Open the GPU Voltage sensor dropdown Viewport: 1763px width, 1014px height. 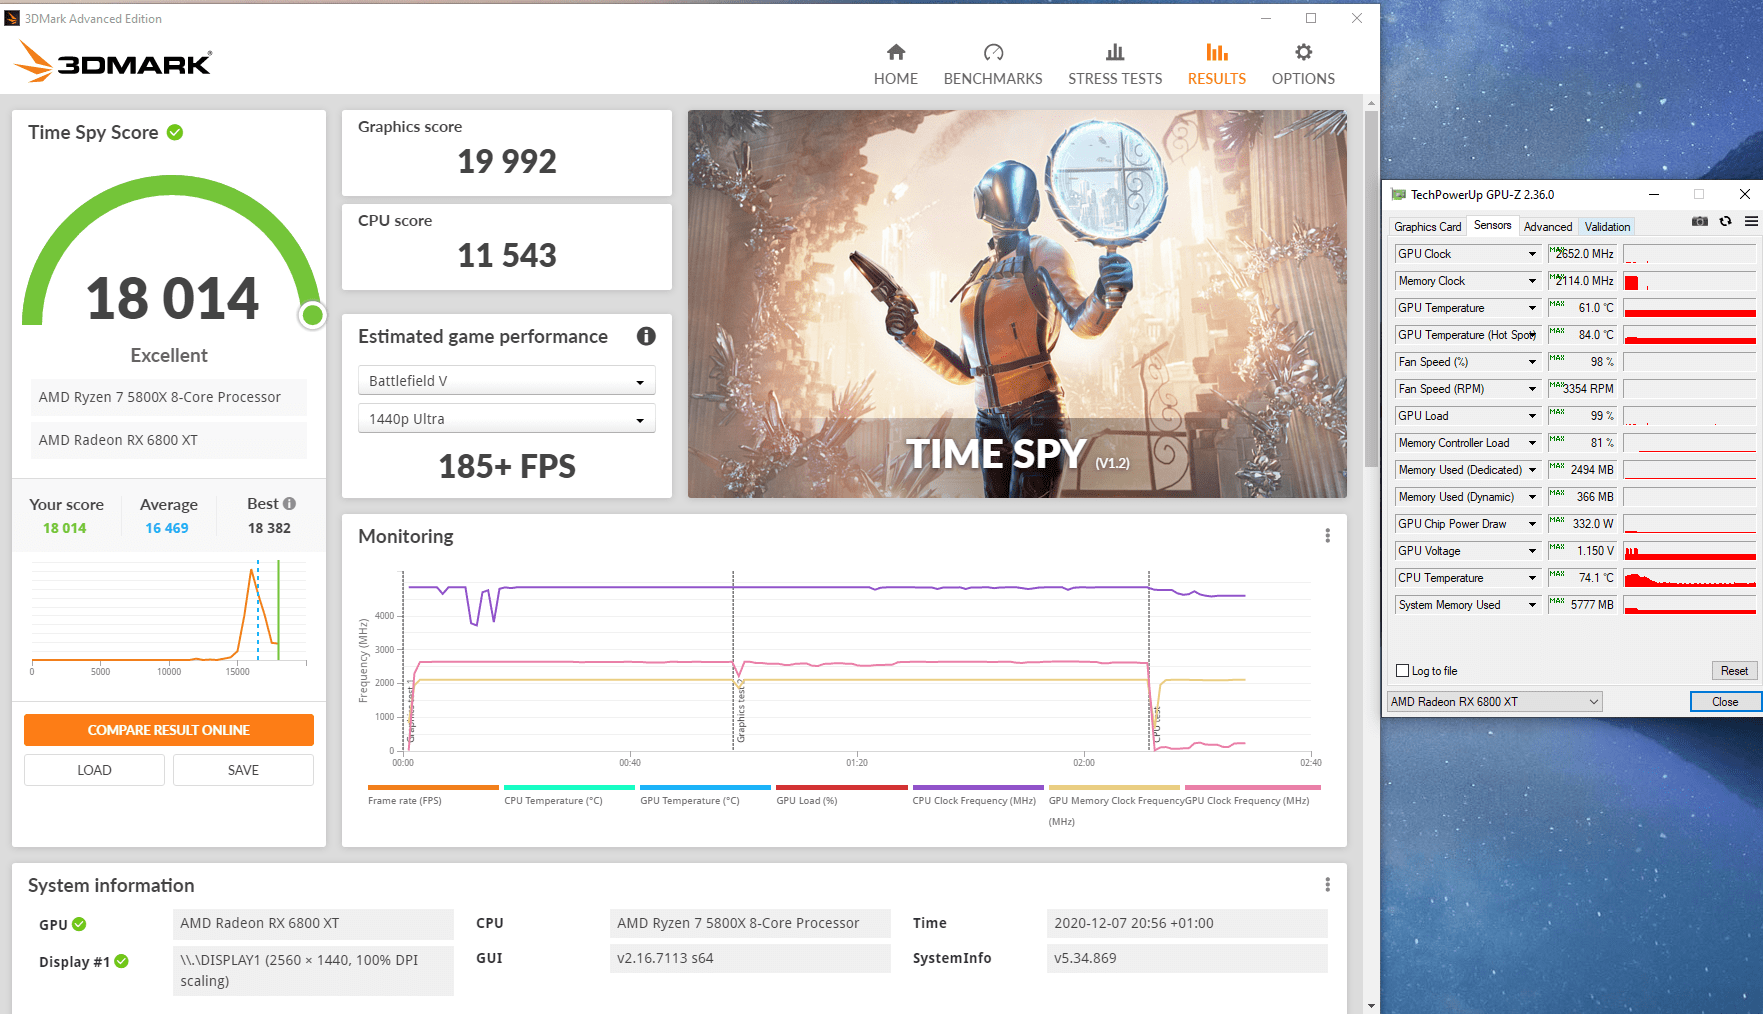pyautogui.click(x=1532, y=551)
